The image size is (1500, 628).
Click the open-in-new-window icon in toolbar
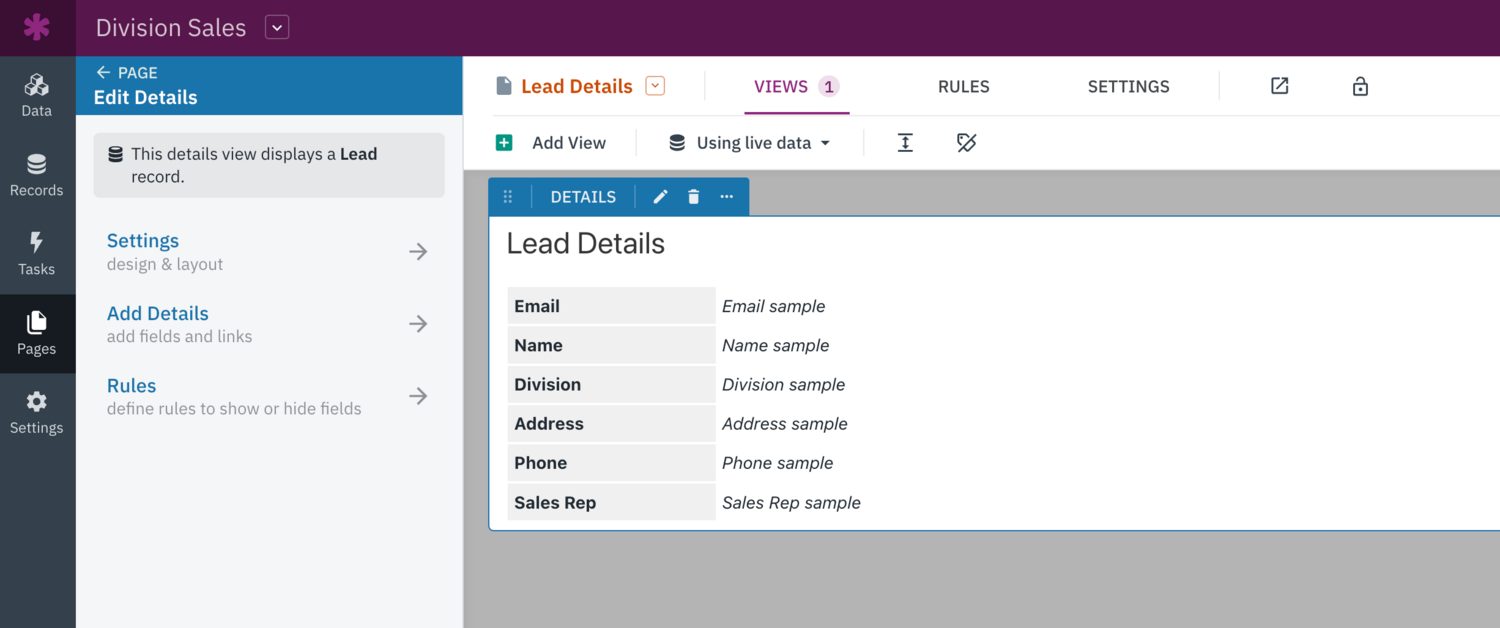[x=1280, y=86]
